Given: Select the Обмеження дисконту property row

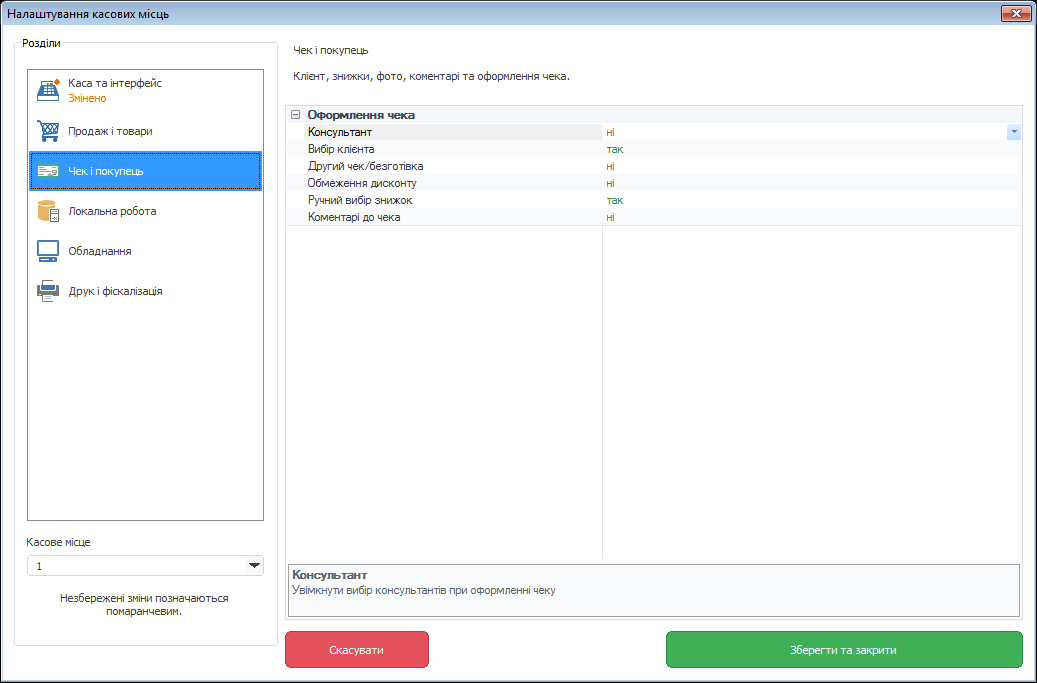Looking at the screenshot, I should (x=654, y=183).
